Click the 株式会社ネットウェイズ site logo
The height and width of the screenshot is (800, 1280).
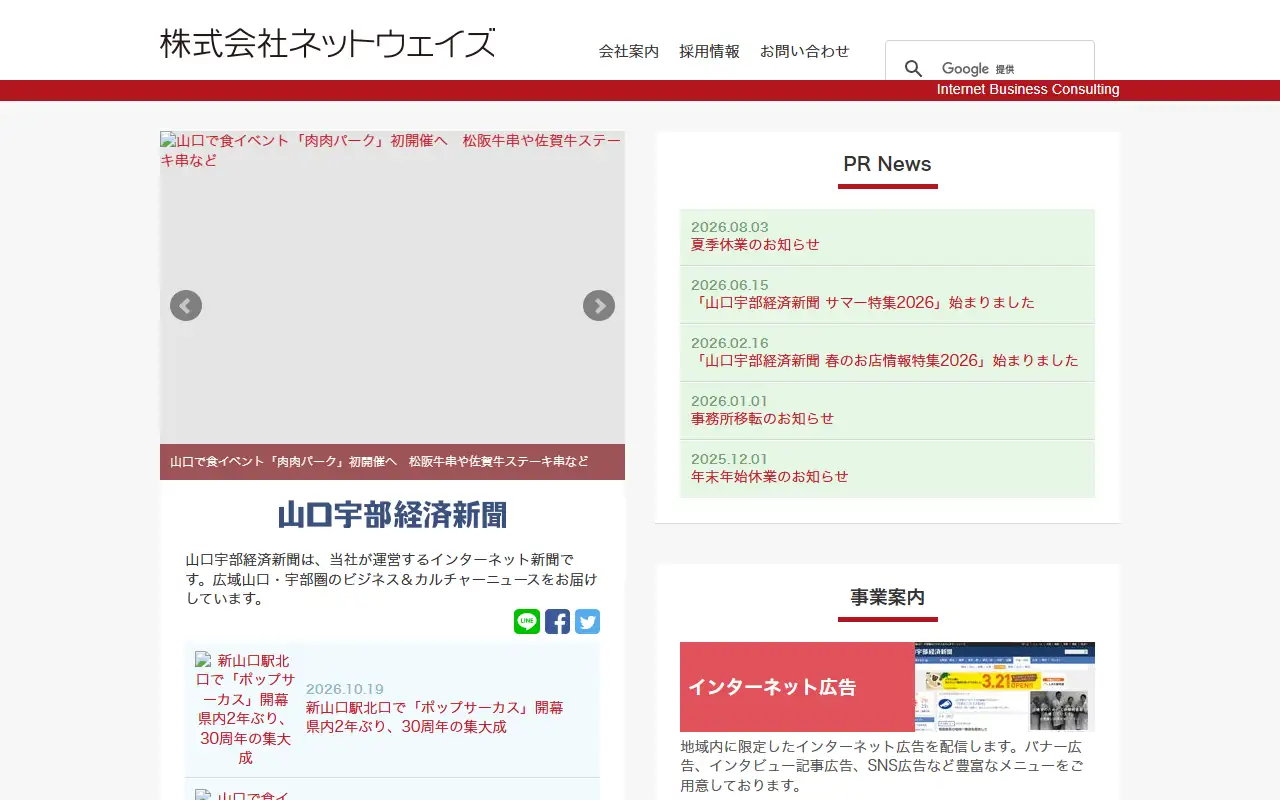[328, 44]
